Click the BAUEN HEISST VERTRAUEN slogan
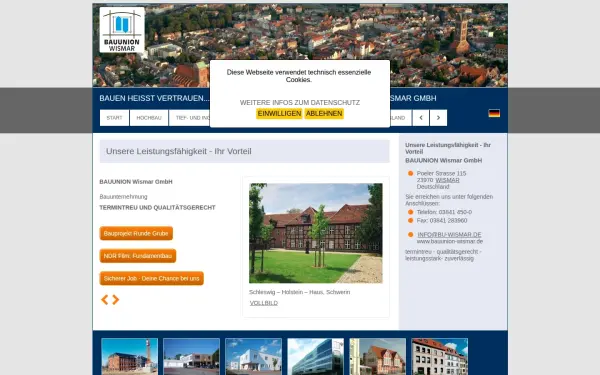The width and height of the screenshot is (600, 375). (x=154, y=98)
